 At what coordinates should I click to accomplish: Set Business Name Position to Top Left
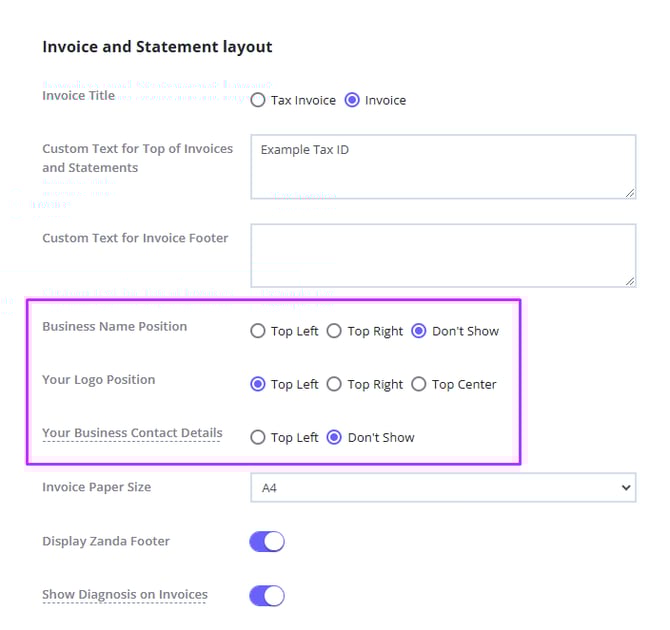(x=258, y=331)
